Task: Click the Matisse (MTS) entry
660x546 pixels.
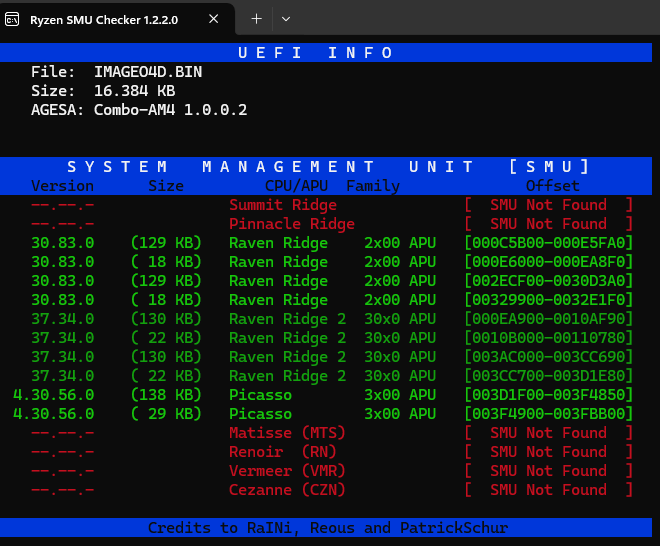Action: pyautogui.click(x=287, y=433)
